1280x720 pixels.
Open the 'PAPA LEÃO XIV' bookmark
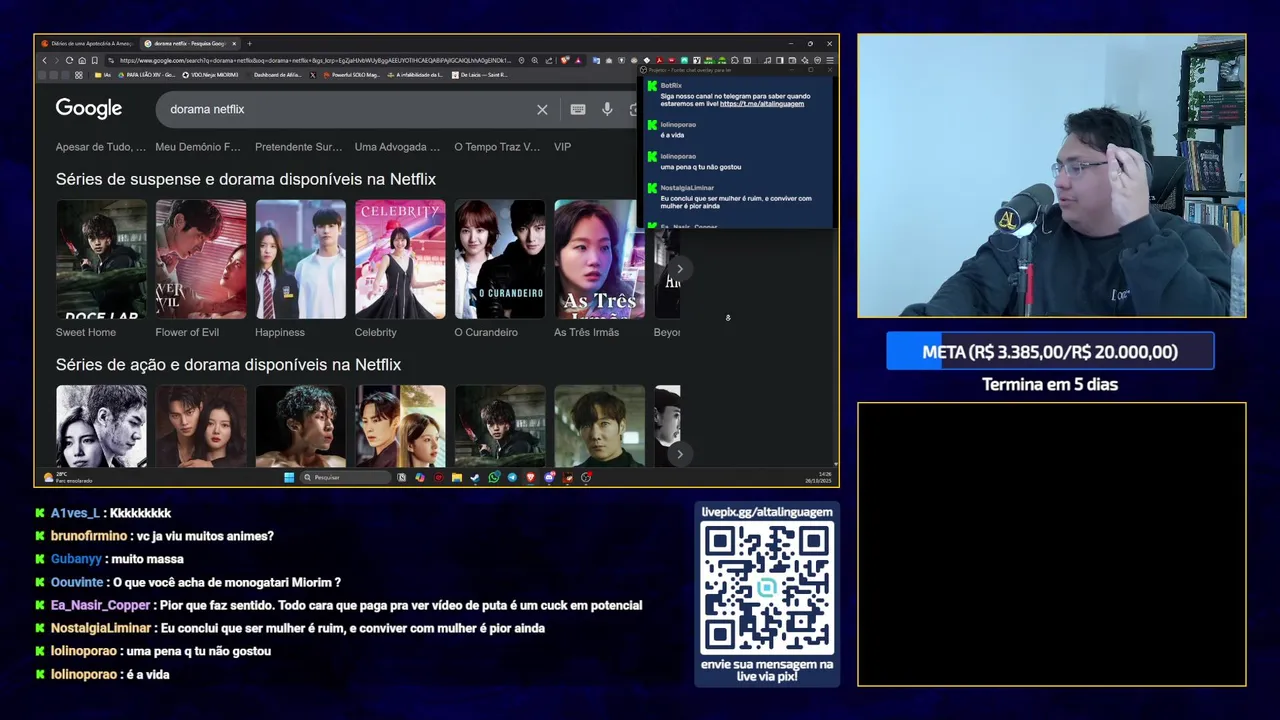tap(147, 75)
